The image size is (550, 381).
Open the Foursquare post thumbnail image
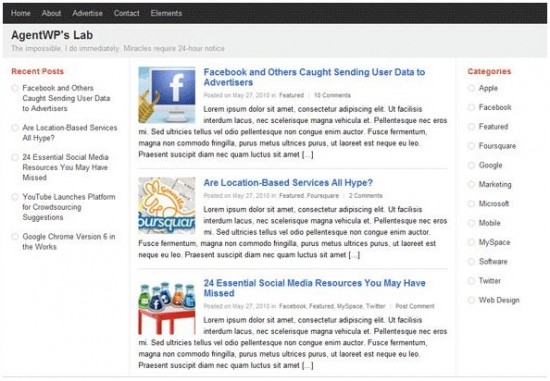pyautogui.click(x=167, y=206)
